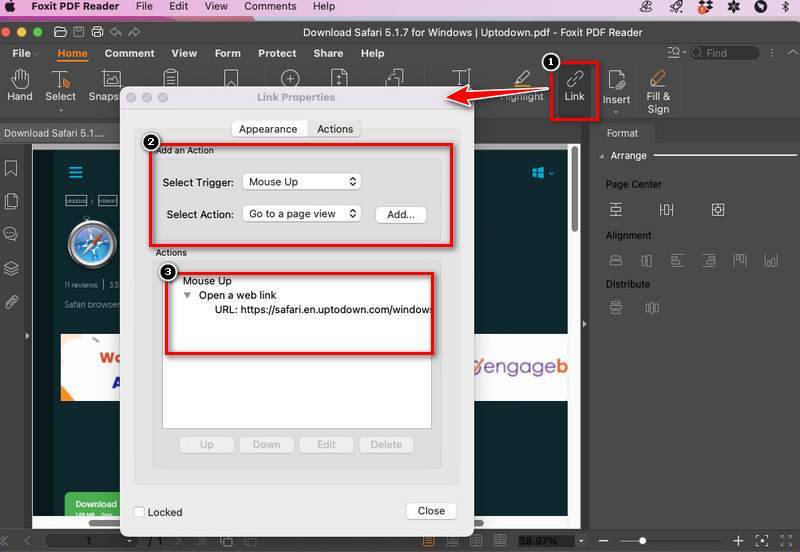Open the Form ribbon tab
Image resolution: width=800 pixels, height=552 pixels.
pos(228,53)
